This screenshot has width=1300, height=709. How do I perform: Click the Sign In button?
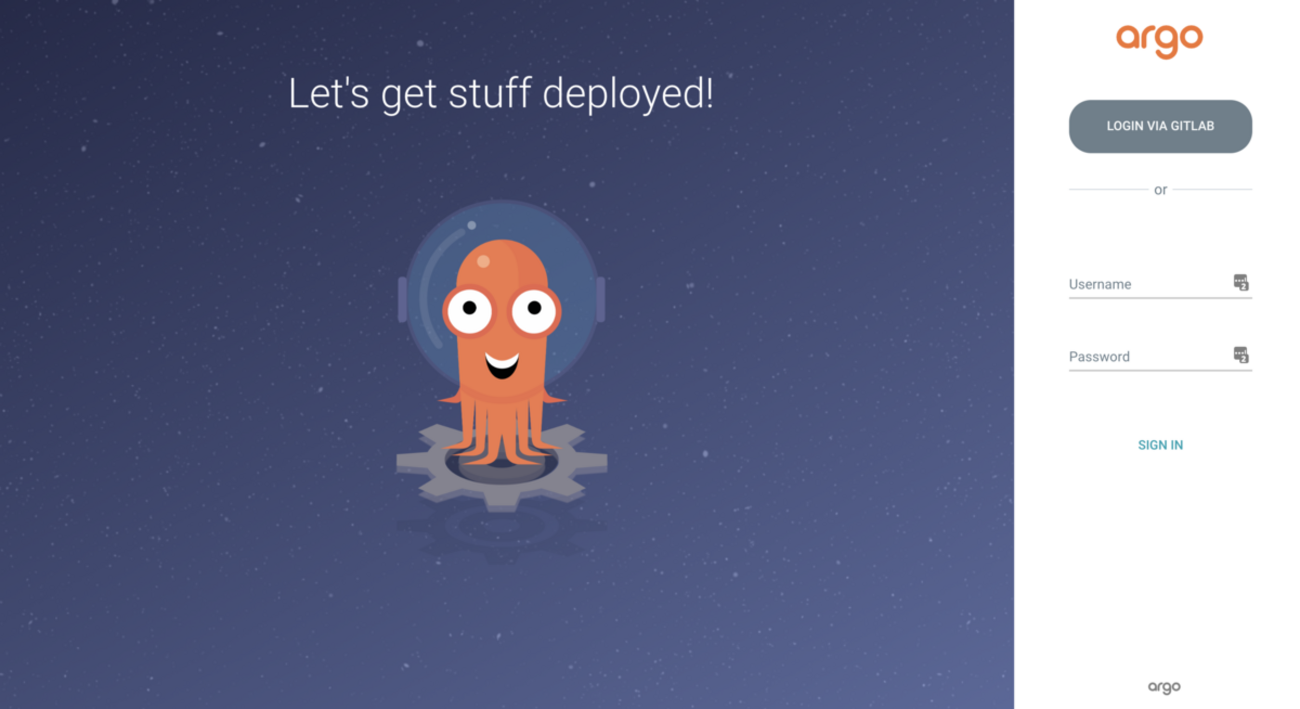[1160, 445]
